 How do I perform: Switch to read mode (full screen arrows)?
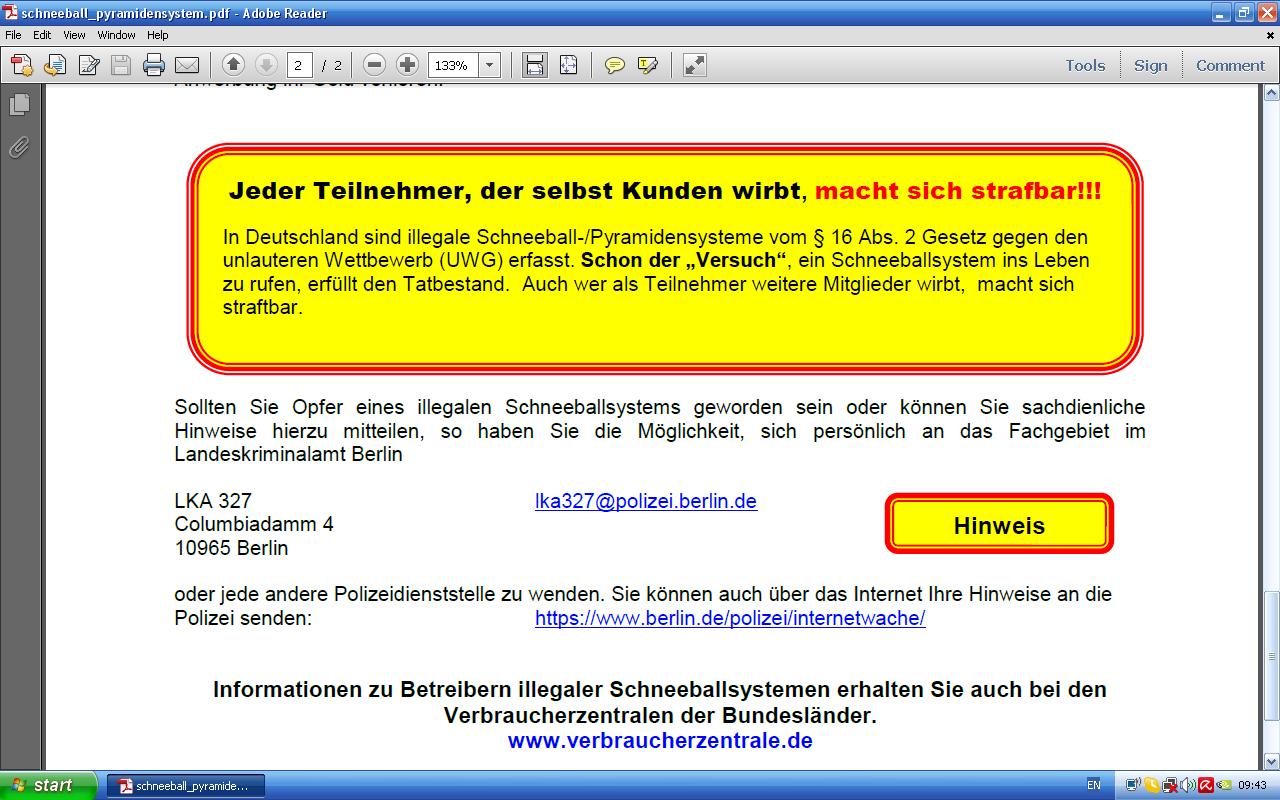(x=694, y=66)
